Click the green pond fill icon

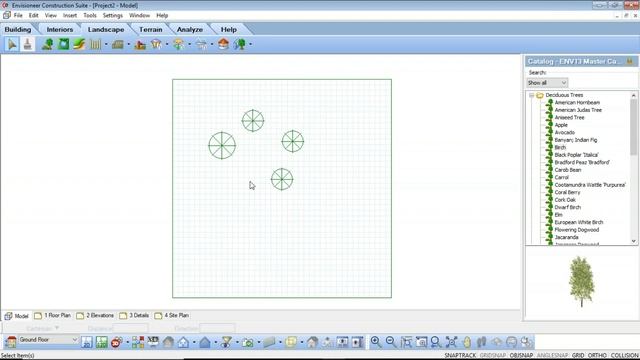click(x=63, y=44)
